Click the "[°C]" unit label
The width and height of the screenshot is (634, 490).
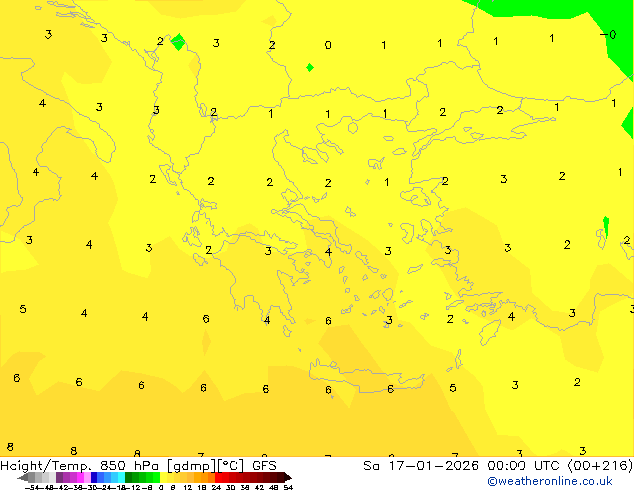click(x=233, y=465)
